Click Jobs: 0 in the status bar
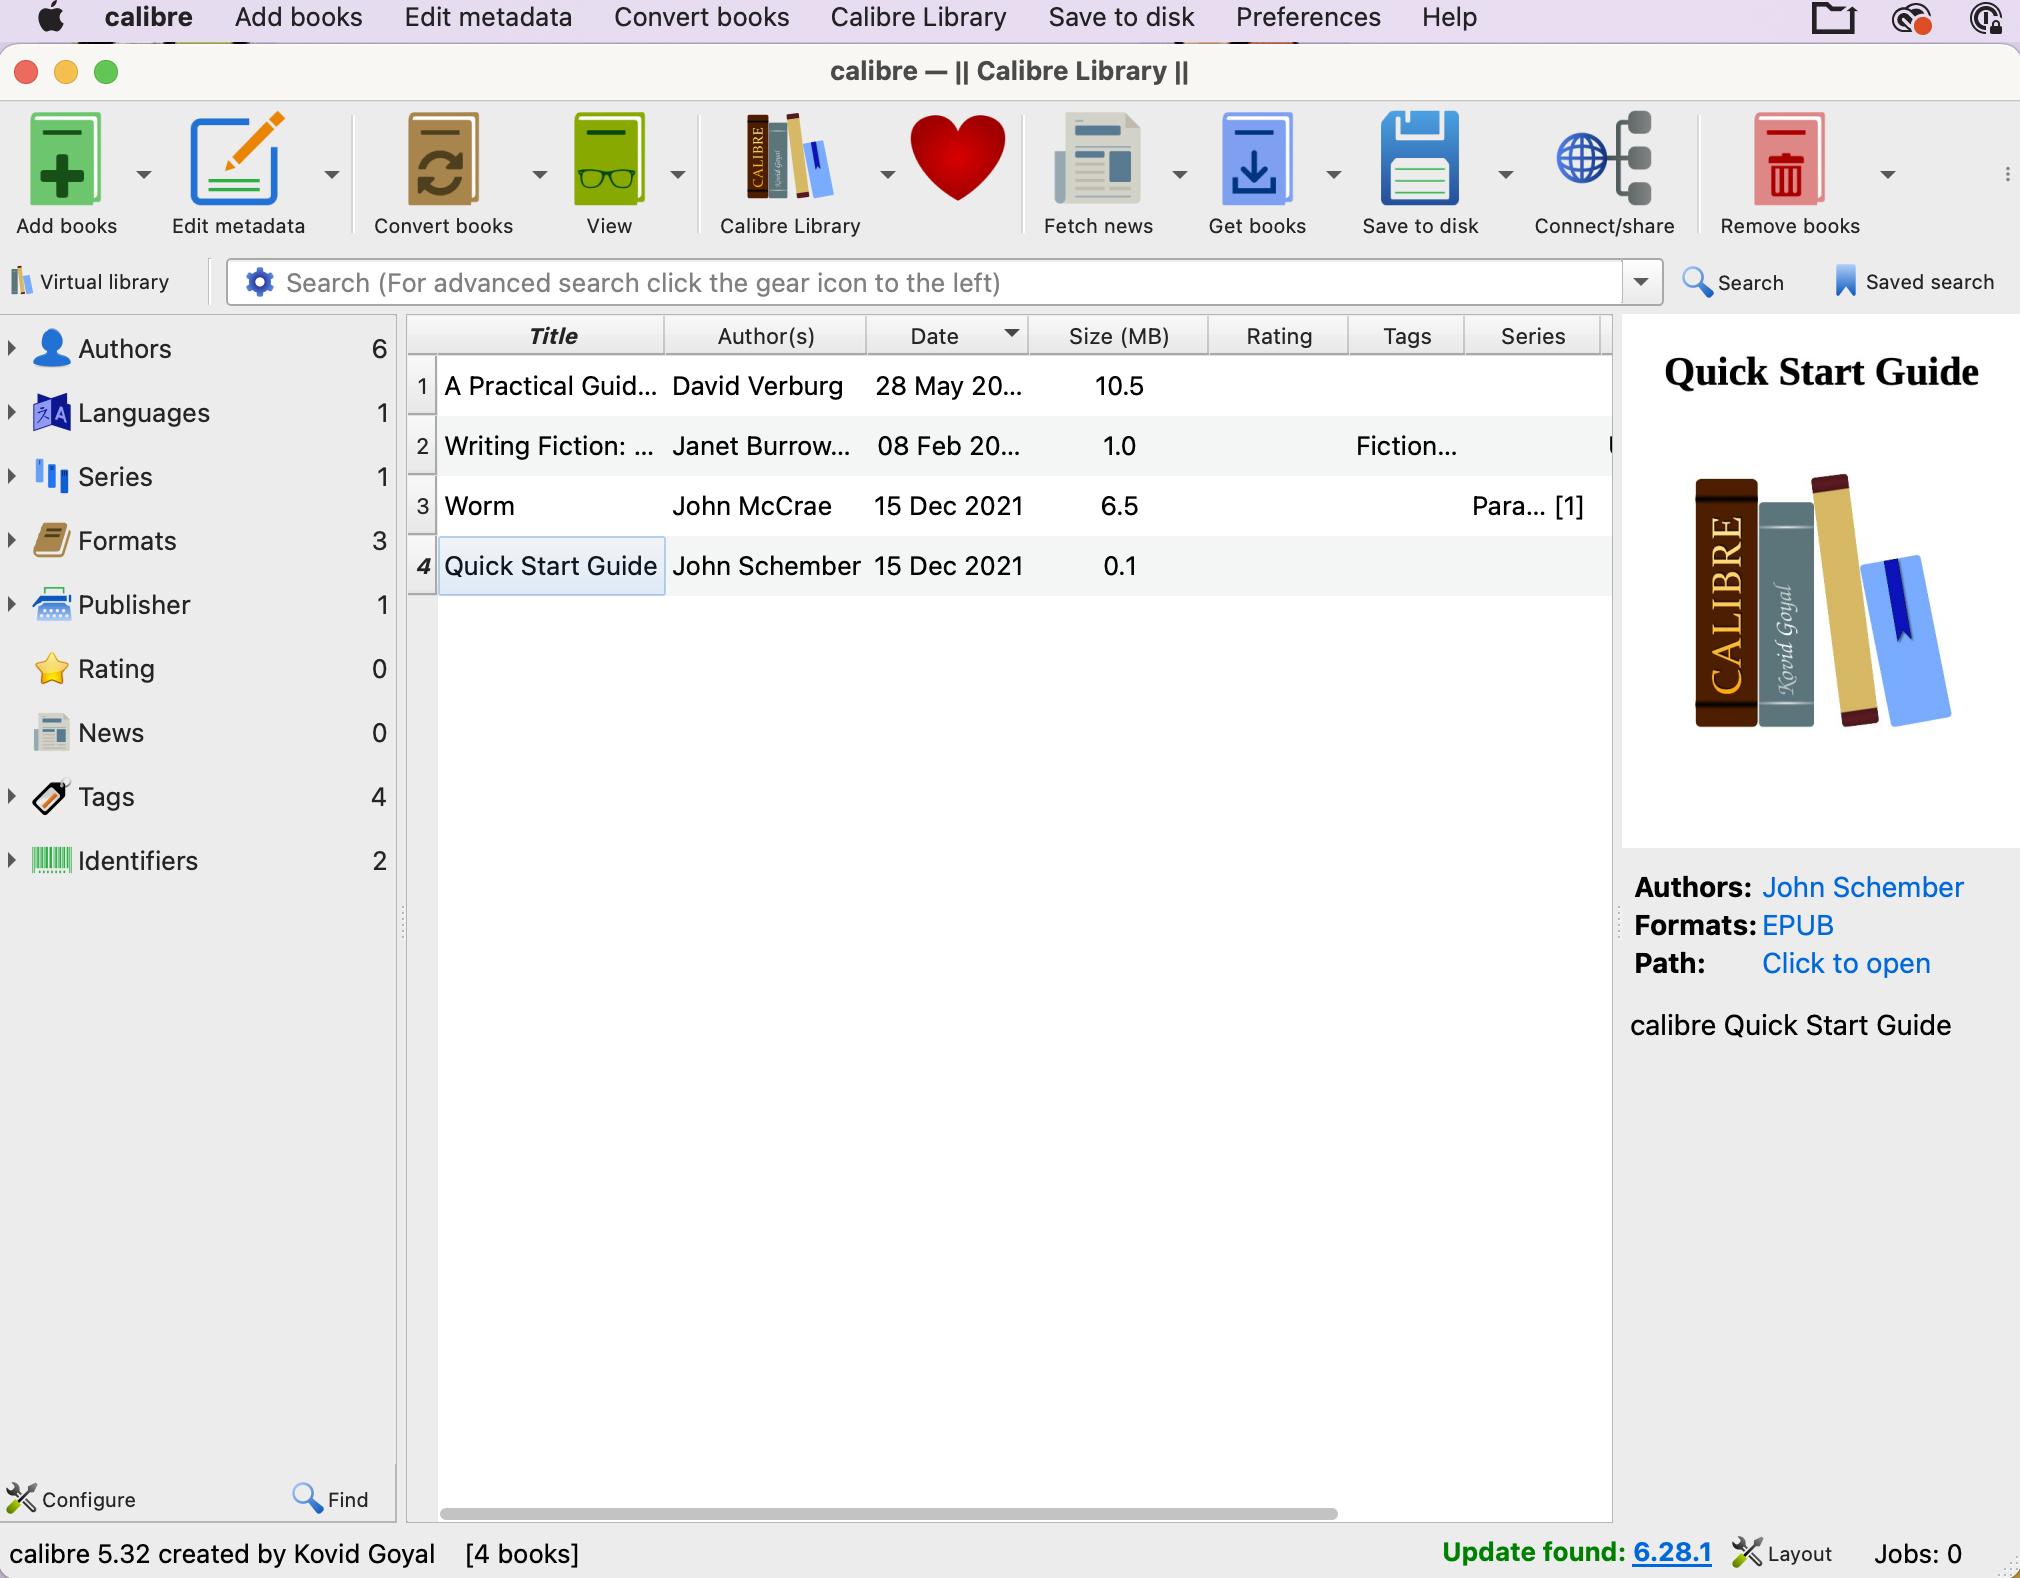Screen dimensions: 2020x1578 [x=1917, y=1553]
